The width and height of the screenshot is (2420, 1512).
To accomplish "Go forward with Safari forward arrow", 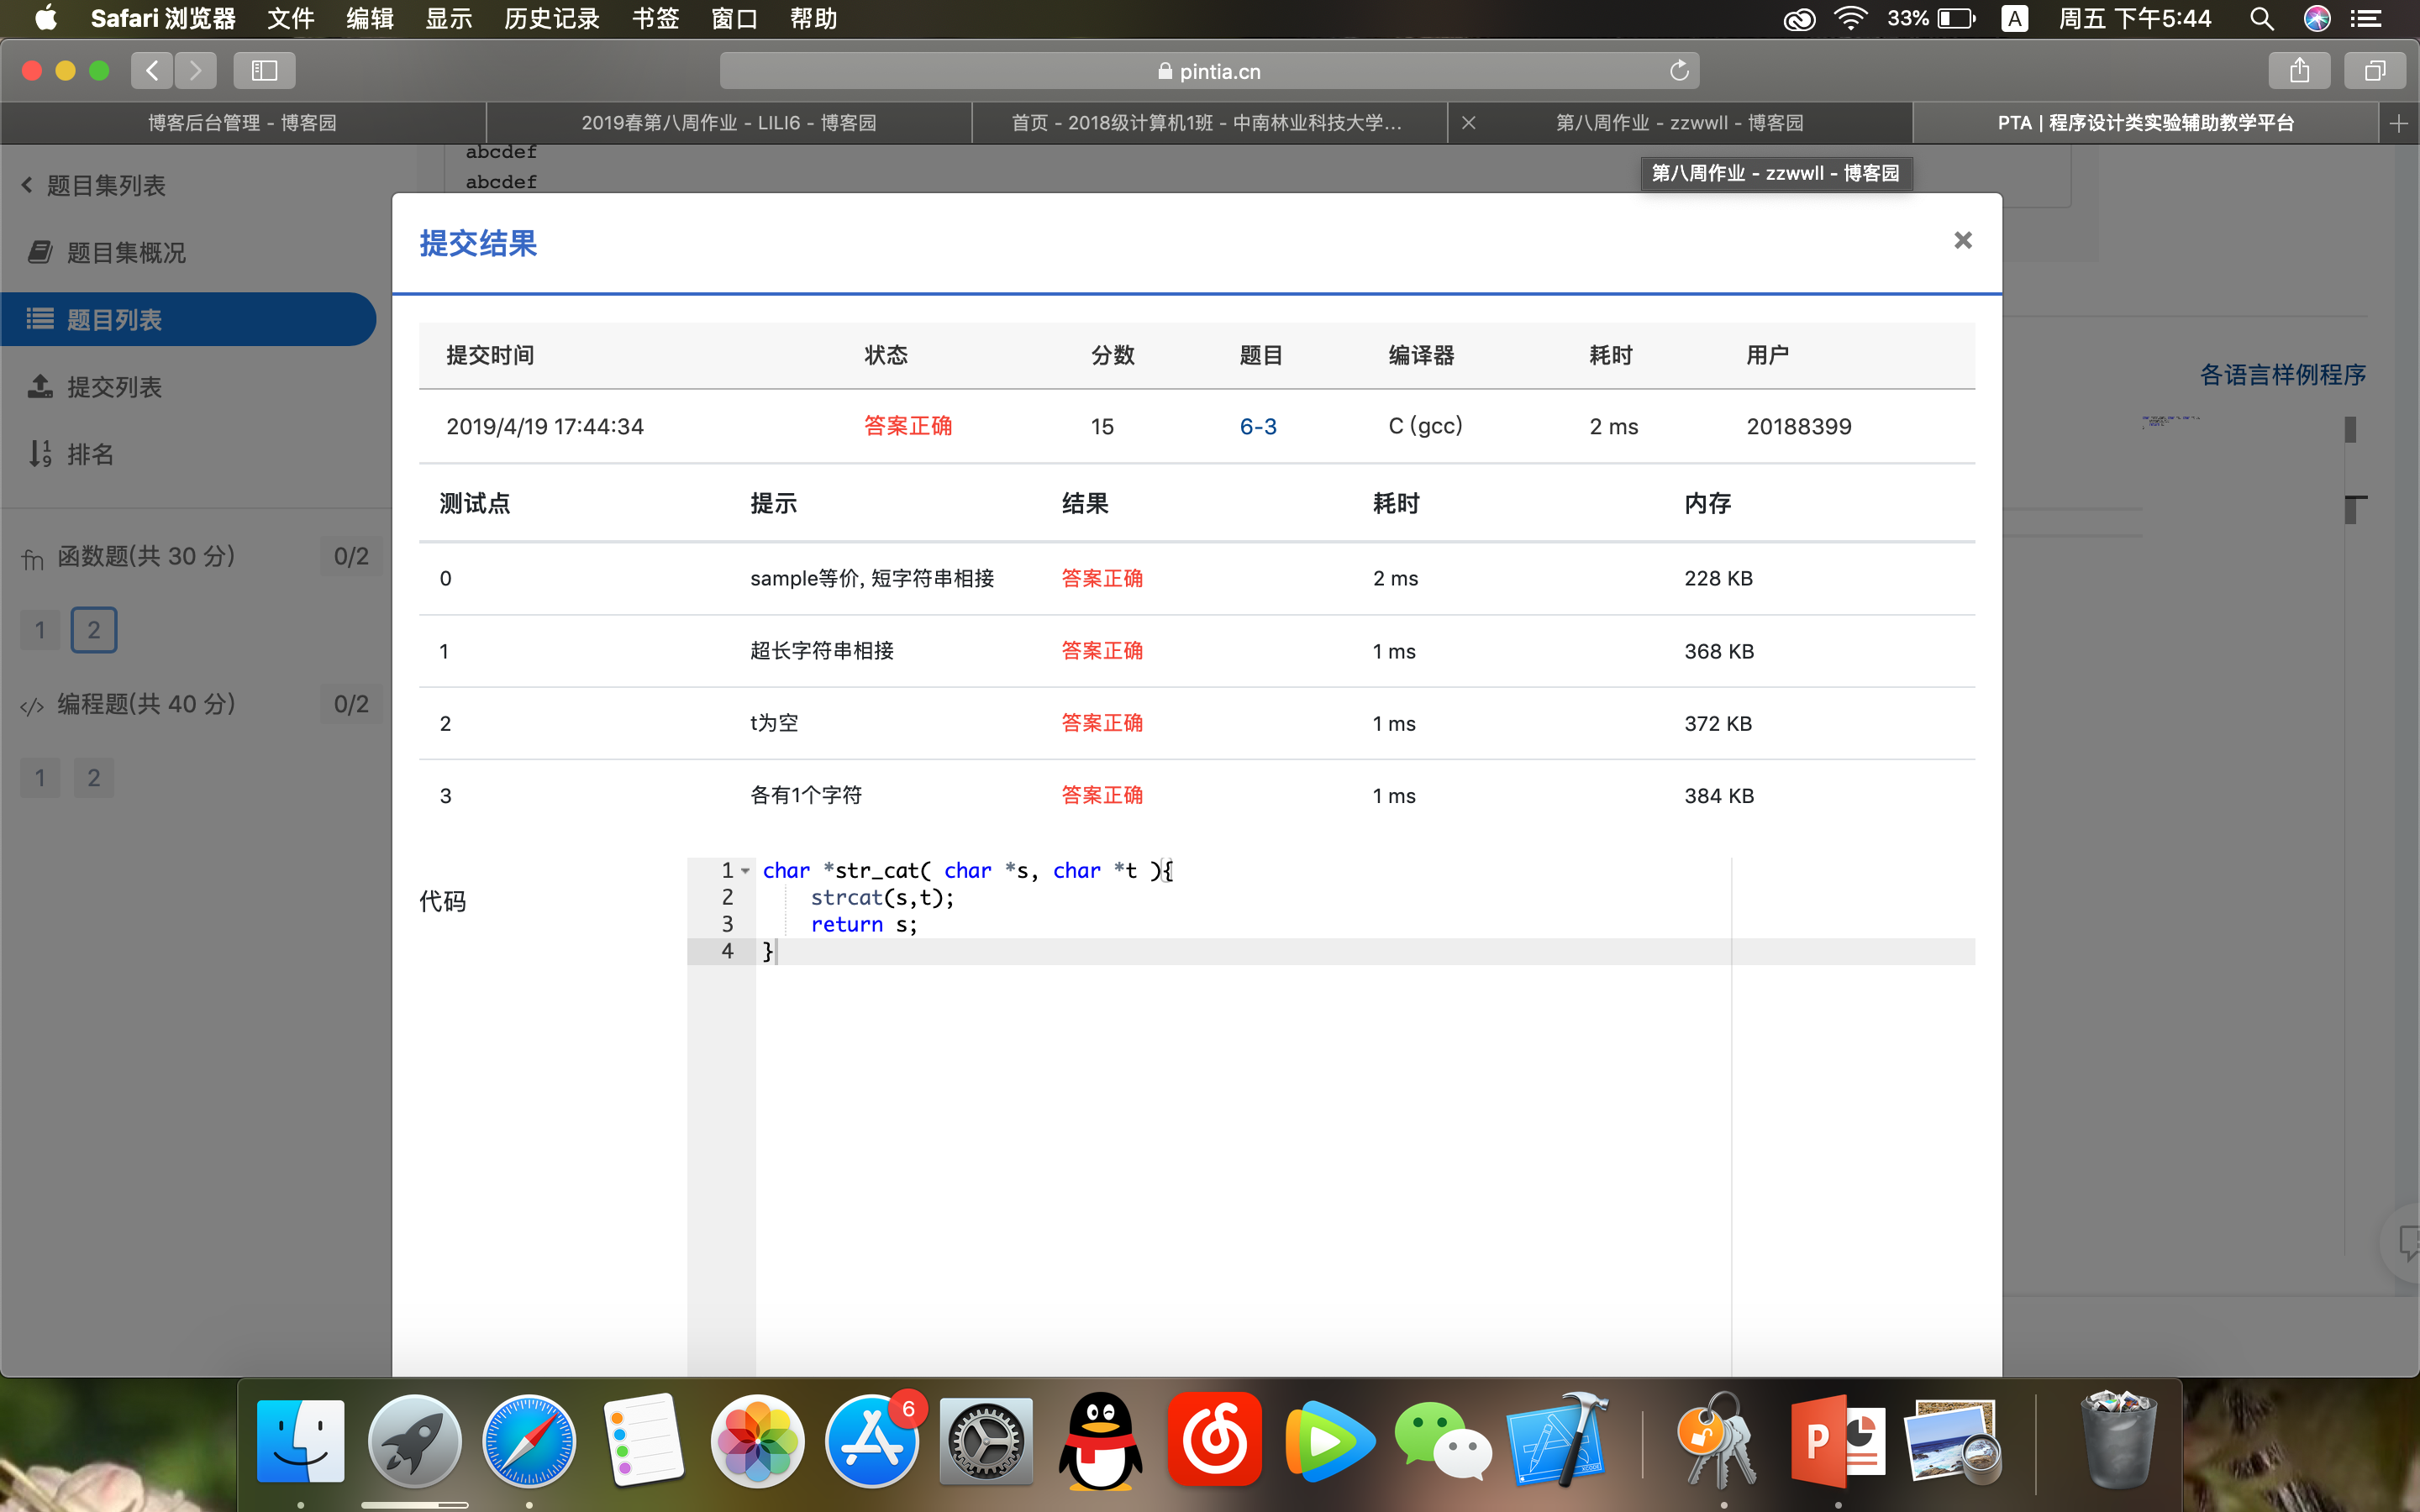I will pos(195,70).
